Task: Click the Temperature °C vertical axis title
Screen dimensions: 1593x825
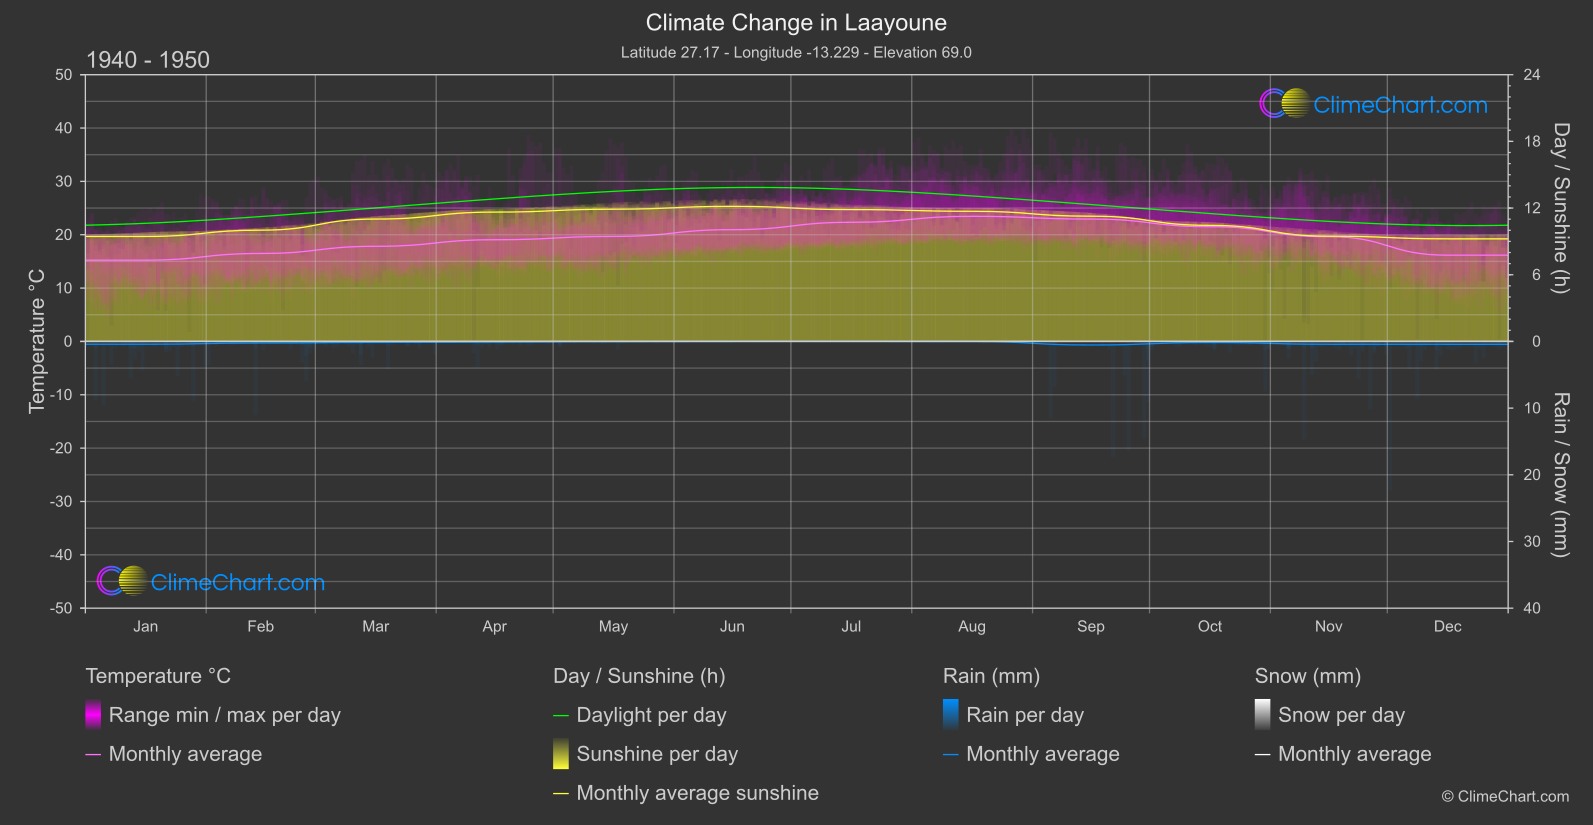Action: 37,341
